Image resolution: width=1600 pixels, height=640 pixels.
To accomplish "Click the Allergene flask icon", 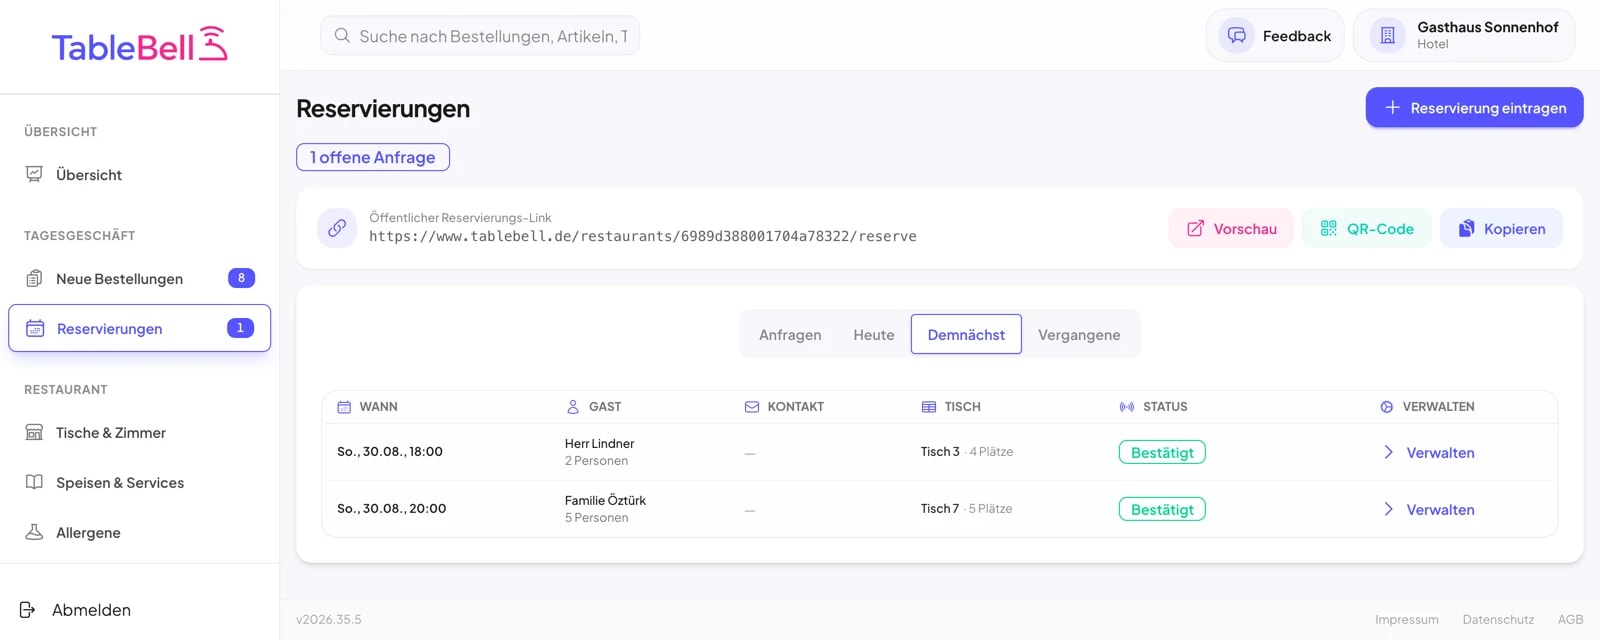I will 34,532.
